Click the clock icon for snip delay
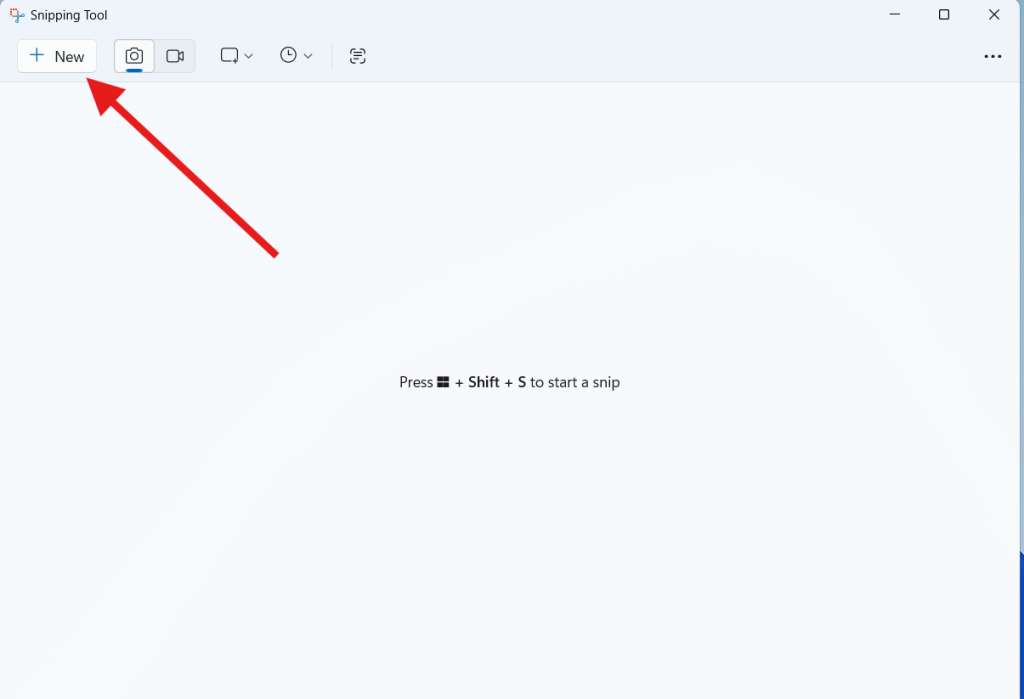Image resolution: width=1024 pixels, height=699 pixels. pyautogui.click(x=289, y=56)
